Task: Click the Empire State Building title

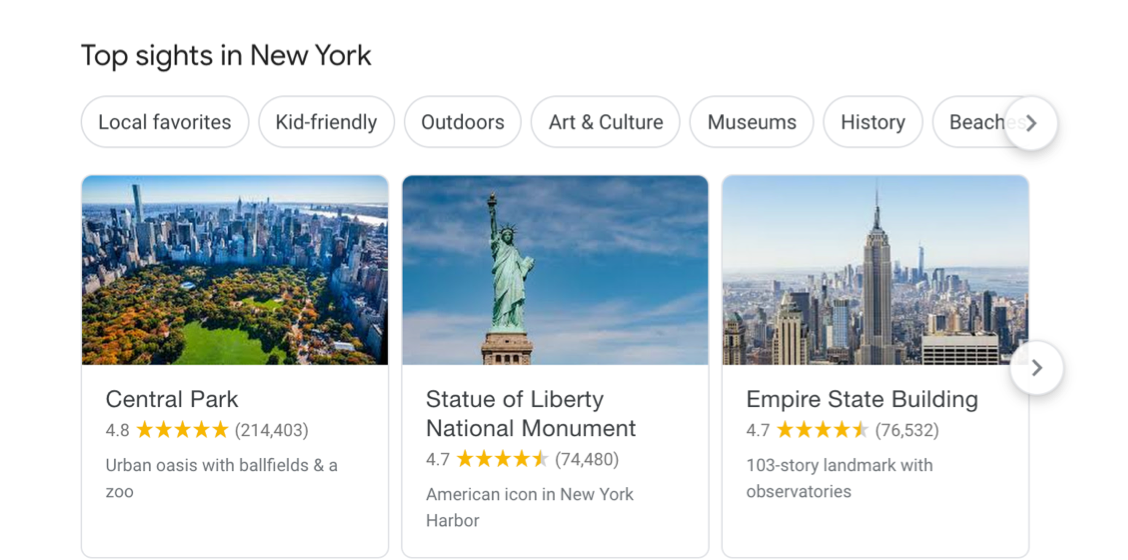Action: pos(862,399)
